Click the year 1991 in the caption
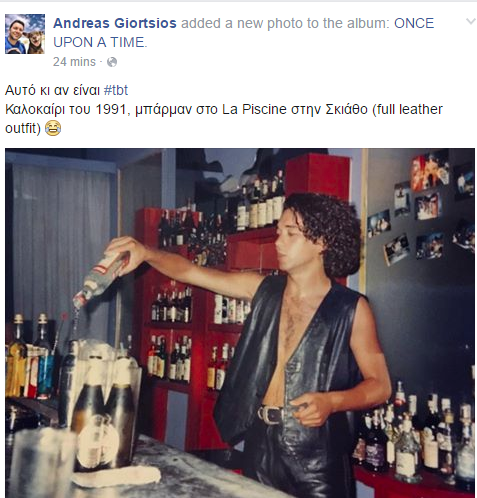The width and height of the screenshot is (477, 498). point(111,110)
